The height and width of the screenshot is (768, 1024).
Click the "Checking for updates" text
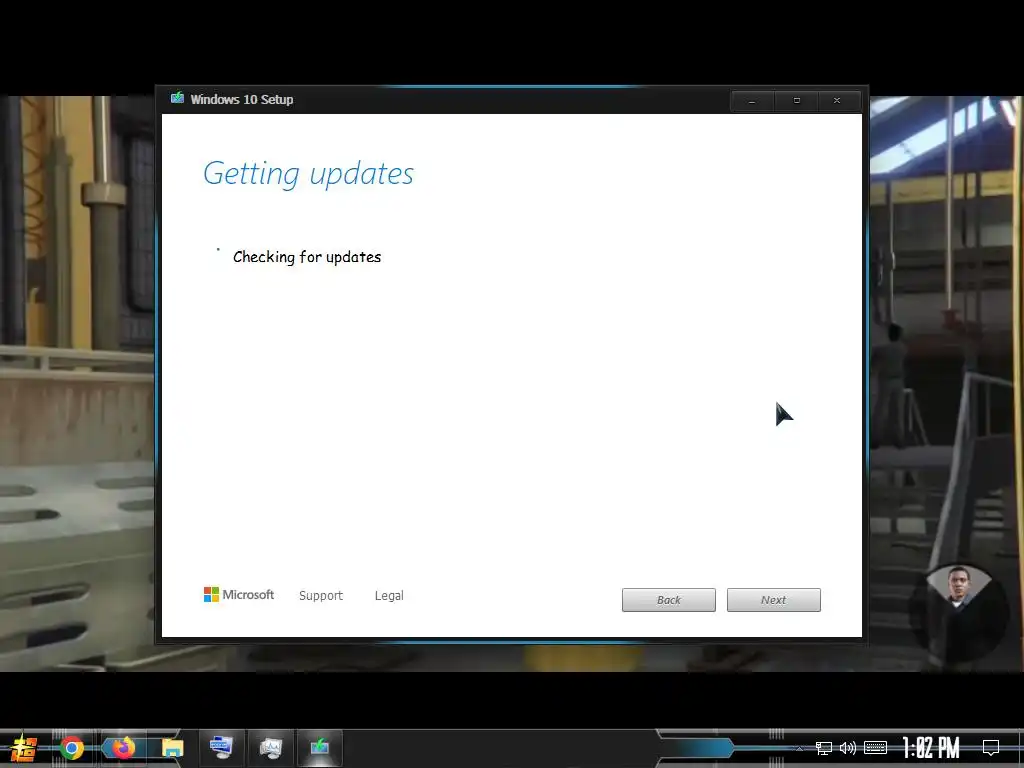coord(307,257)
